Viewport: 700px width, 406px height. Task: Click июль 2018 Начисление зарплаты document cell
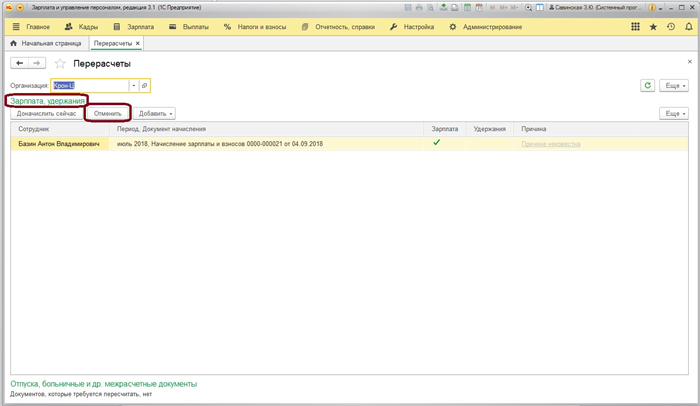pos(266,144)
